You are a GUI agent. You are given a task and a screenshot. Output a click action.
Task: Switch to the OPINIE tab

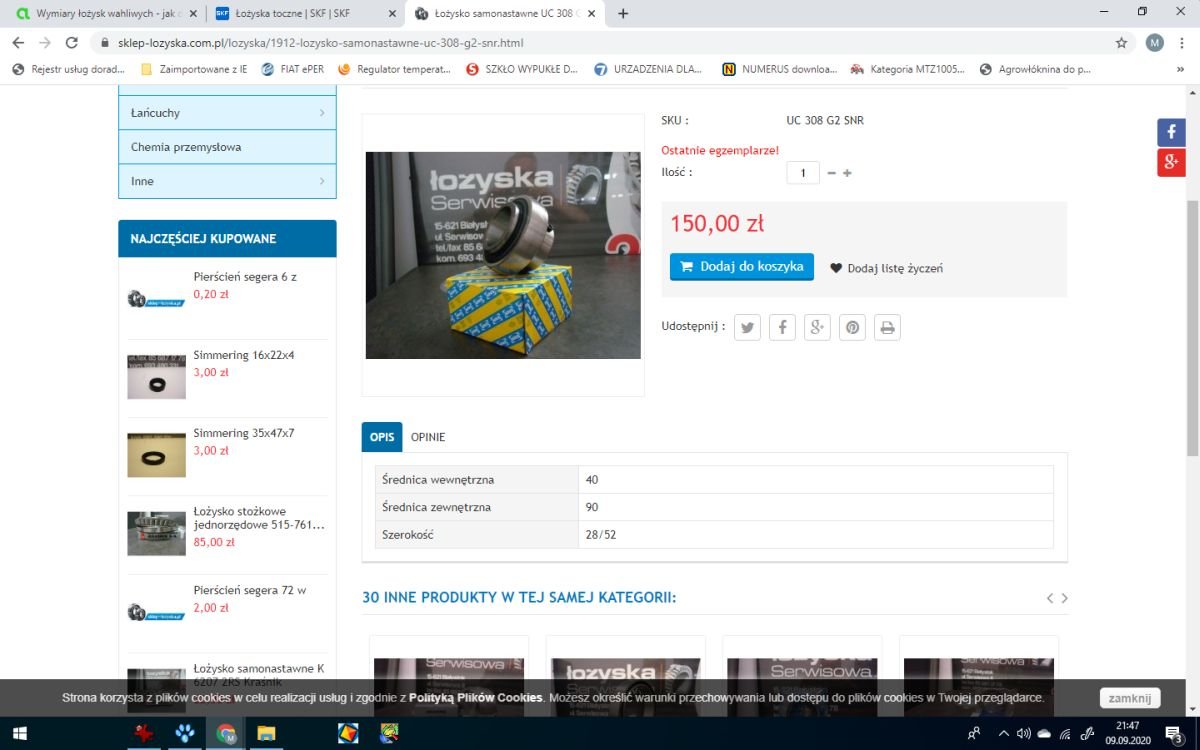point(428,437)
